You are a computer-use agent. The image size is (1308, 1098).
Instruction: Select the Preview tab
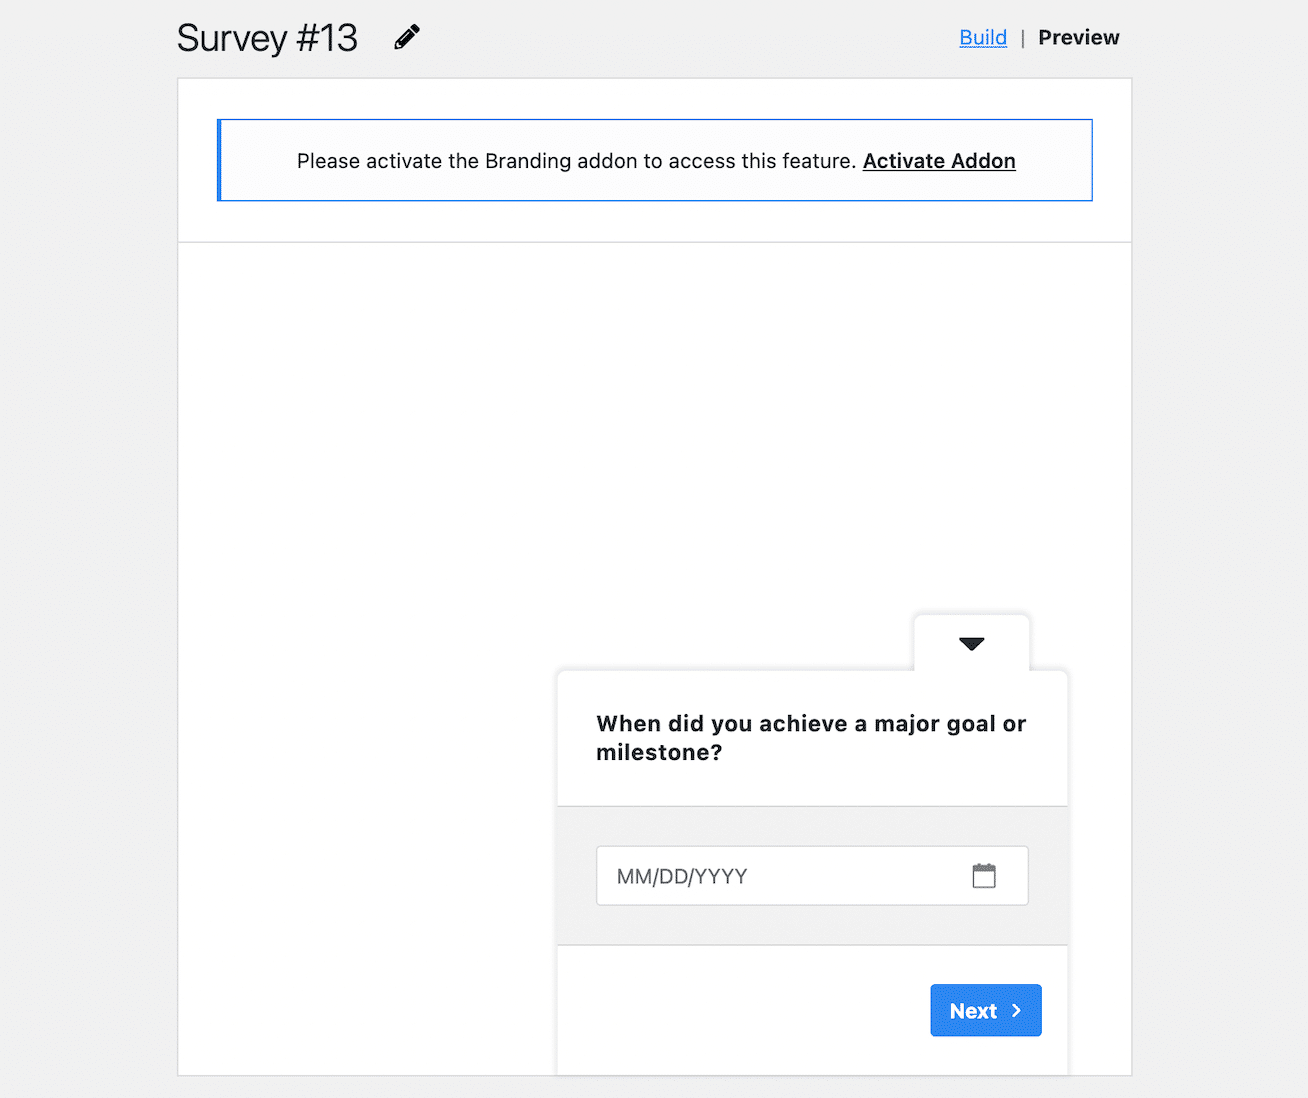(1079, 37)
